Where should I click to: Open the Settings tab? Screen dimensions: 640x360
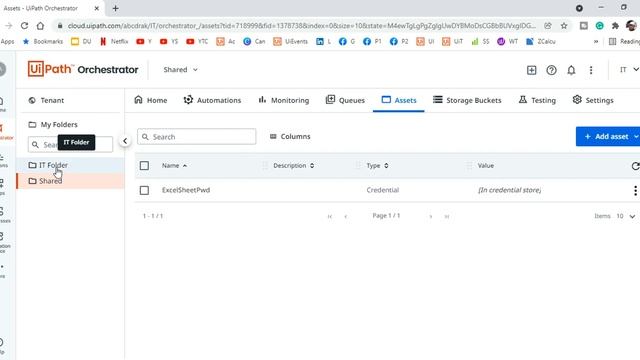593,100
